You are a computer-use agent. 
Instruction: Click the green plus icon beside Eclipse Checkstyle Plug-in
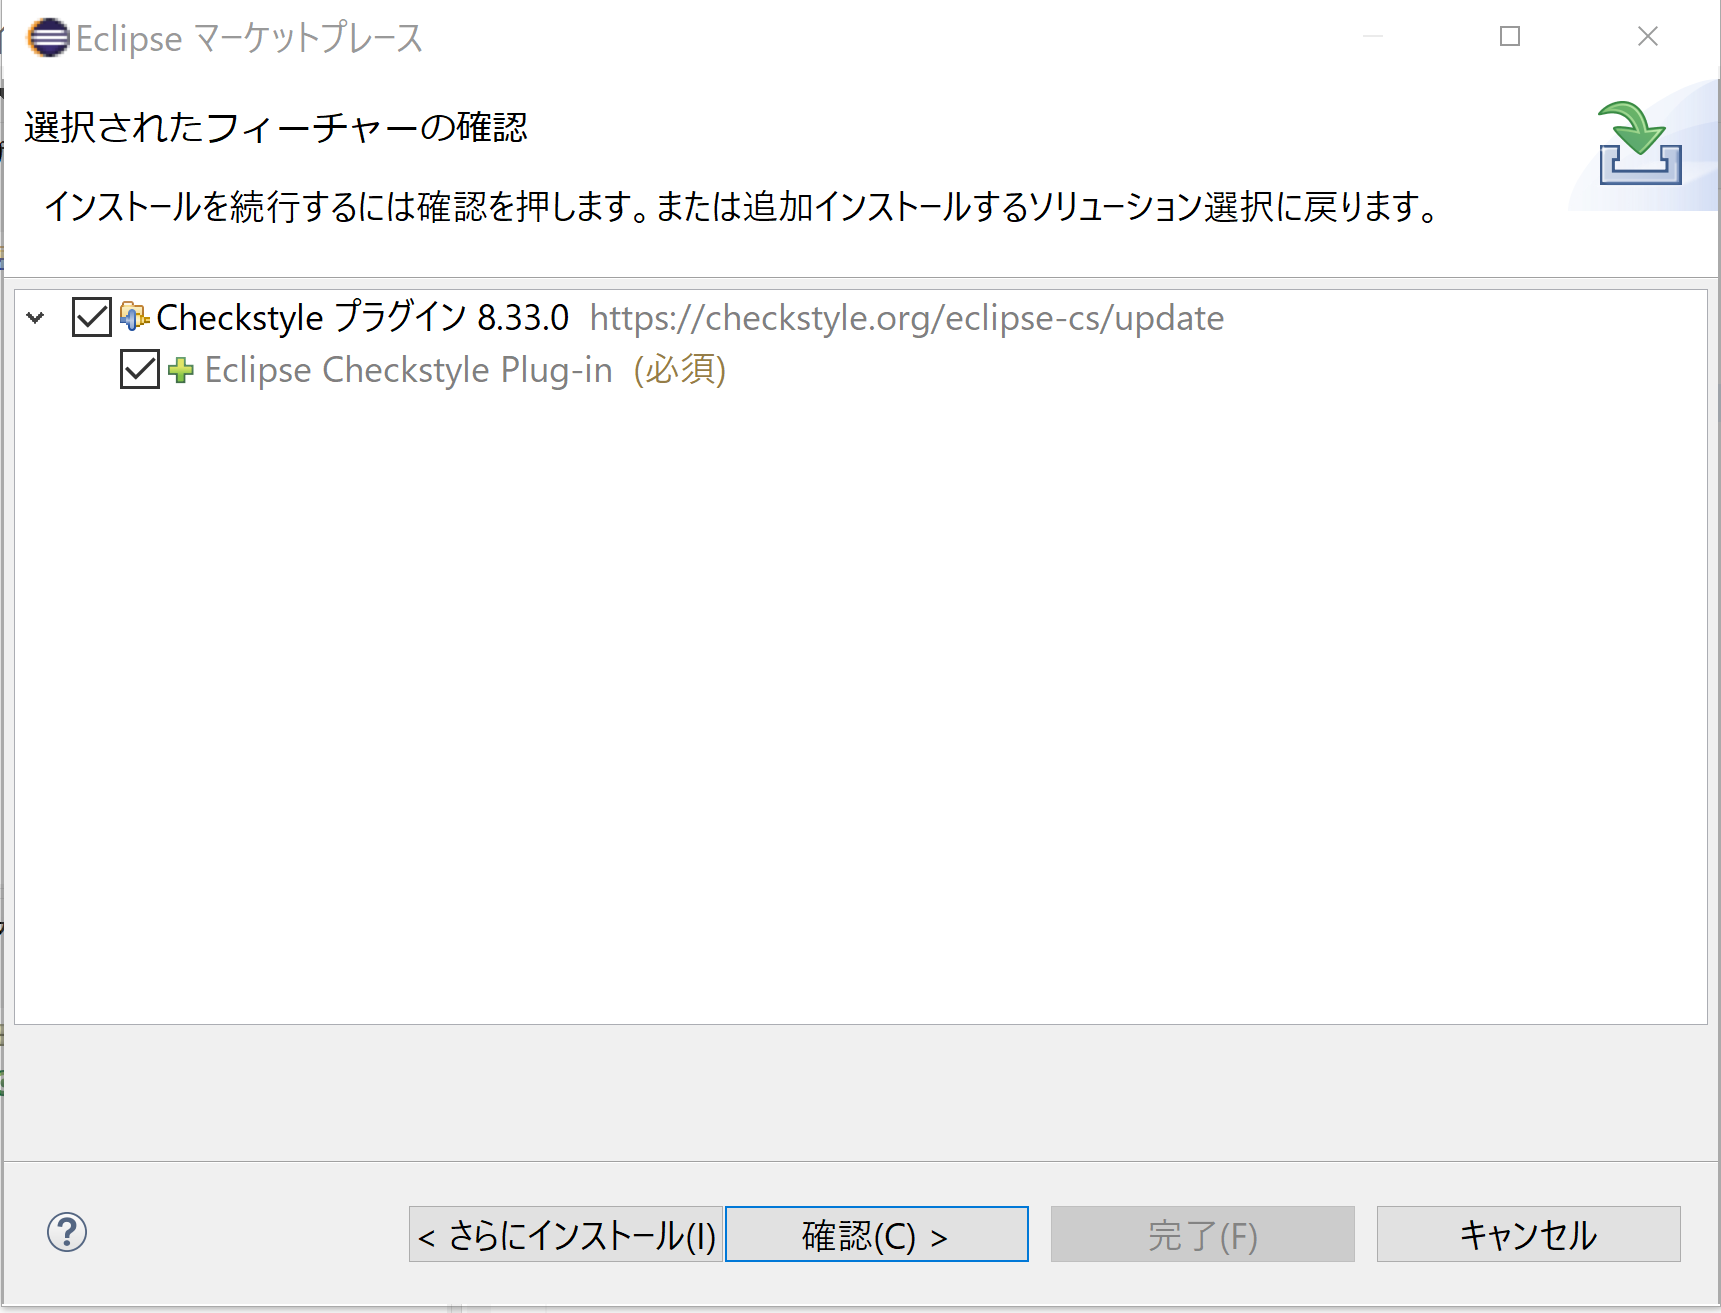click(x=181, y=370)
